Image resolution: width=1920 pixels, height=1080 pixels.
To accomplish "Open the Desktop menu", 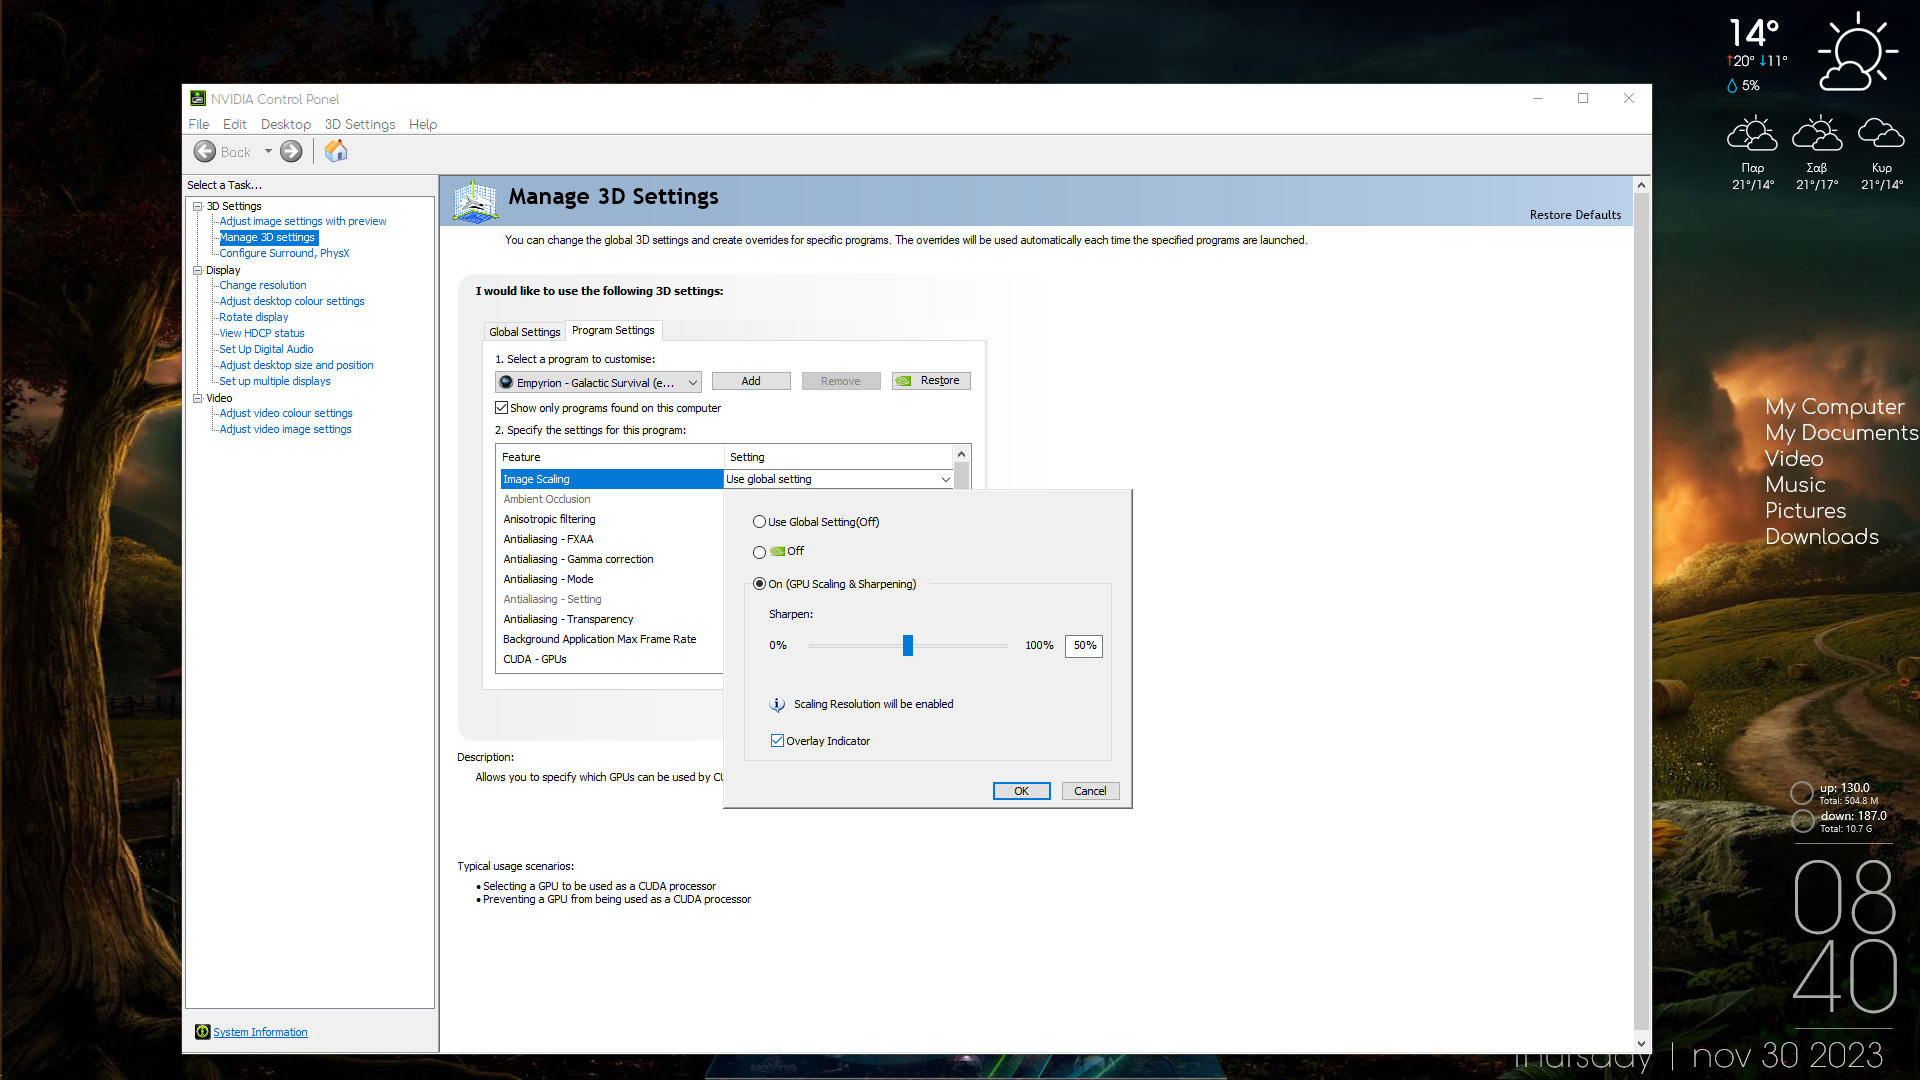I will tap(286, 124).
